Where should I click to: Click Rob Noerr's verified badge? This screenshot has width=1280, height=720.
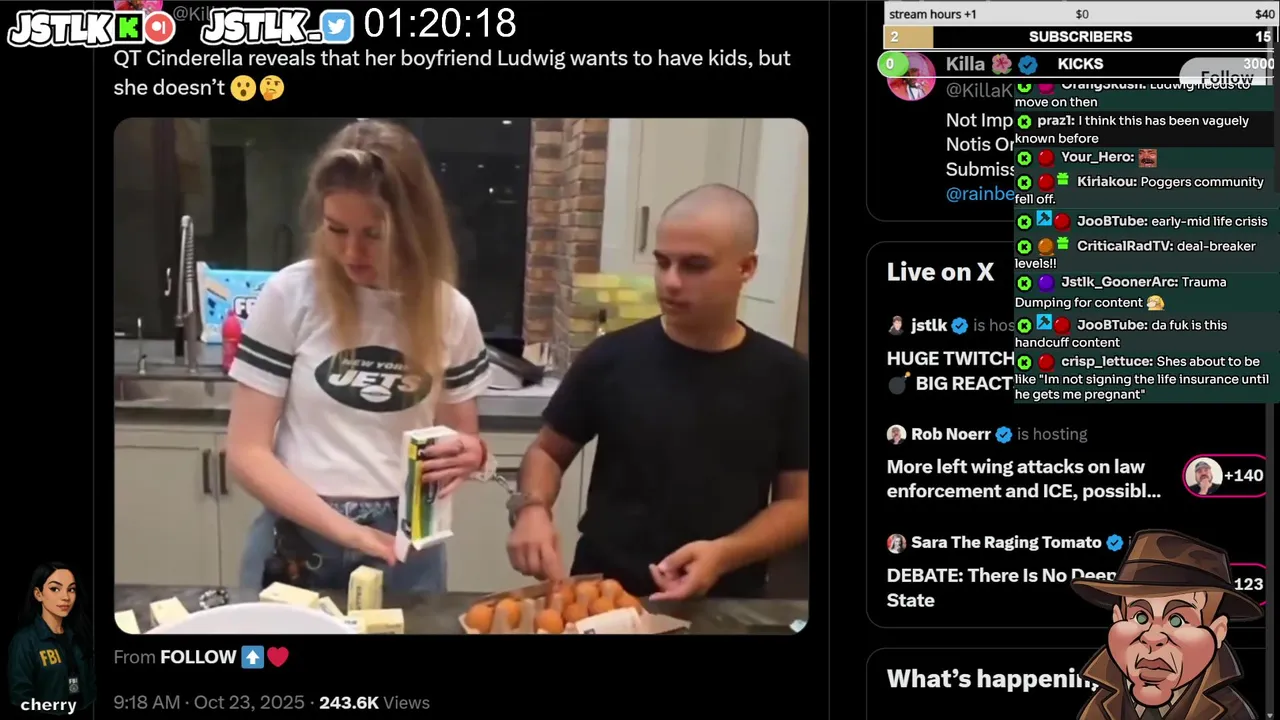coord(1004,434)
